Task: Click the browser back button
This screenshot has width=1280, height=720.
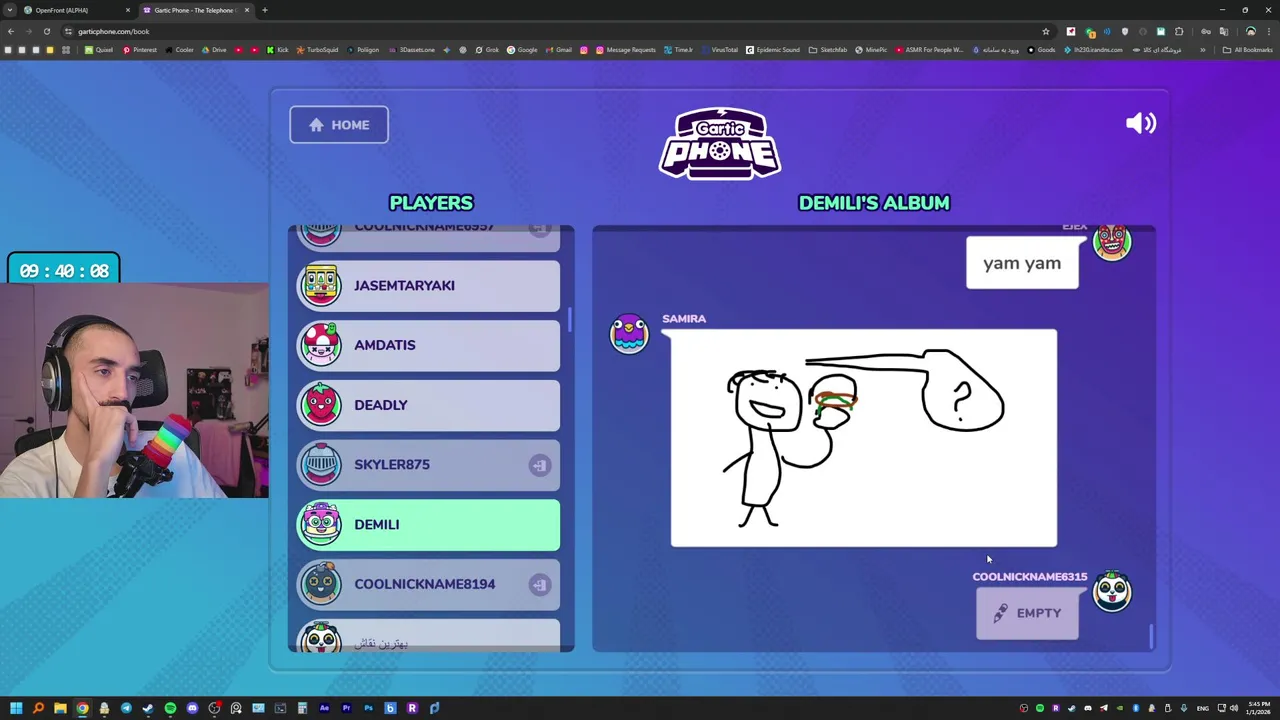Action: (x=10, y=31)
